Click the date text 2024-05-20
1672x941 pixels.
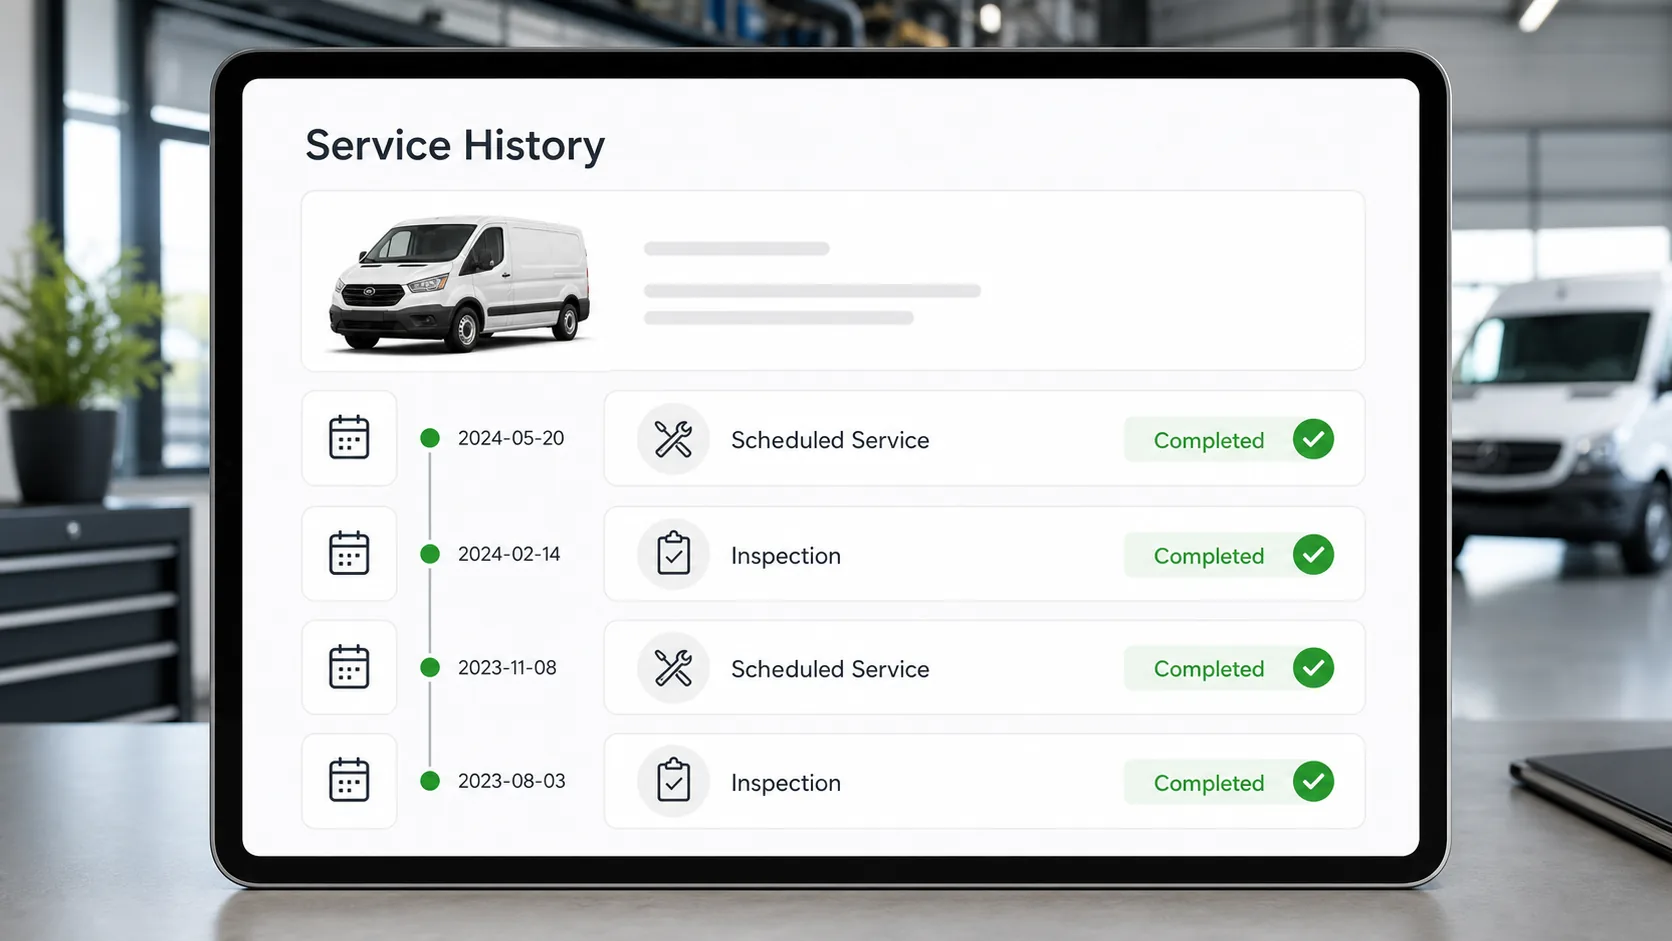[x=511, y=438]
